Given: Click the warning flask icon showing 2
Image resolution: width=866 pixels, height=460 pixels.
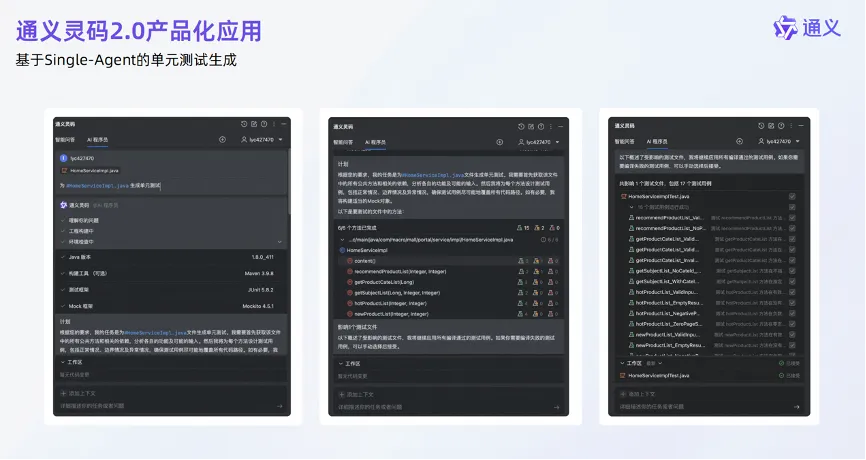Looking at the screenshot, I should point(536,228).
